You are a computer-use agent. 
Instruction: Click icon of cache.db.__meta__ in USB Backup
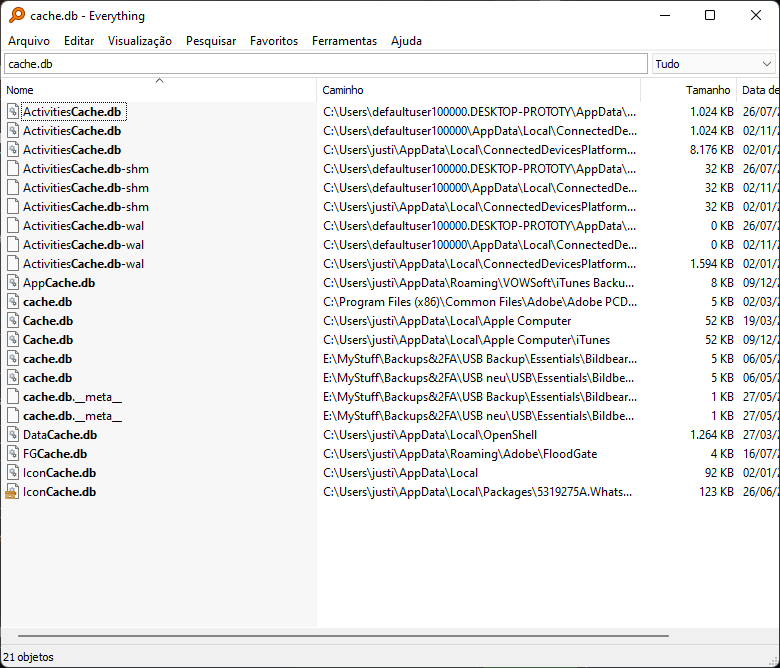tap(13, 396)
